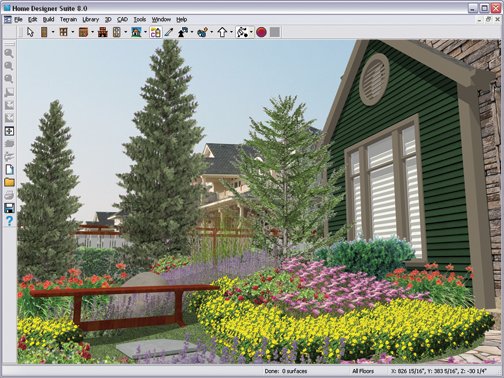Click the wooden bench in the 3D view
504x378 pixels.
tap(125, 307)
